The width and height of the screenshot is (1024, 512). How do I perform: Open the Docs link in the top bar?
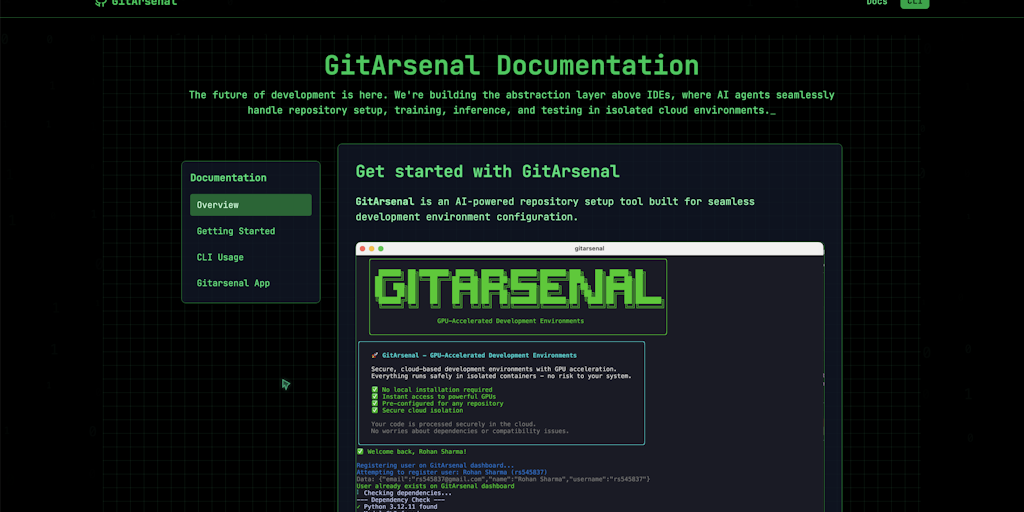[876, 2]
